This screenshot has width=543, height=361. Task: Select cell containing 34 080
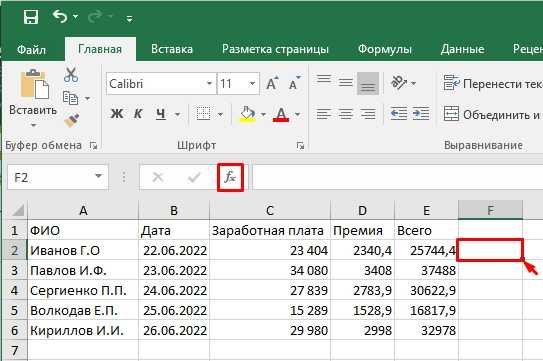tap(270, 270)
